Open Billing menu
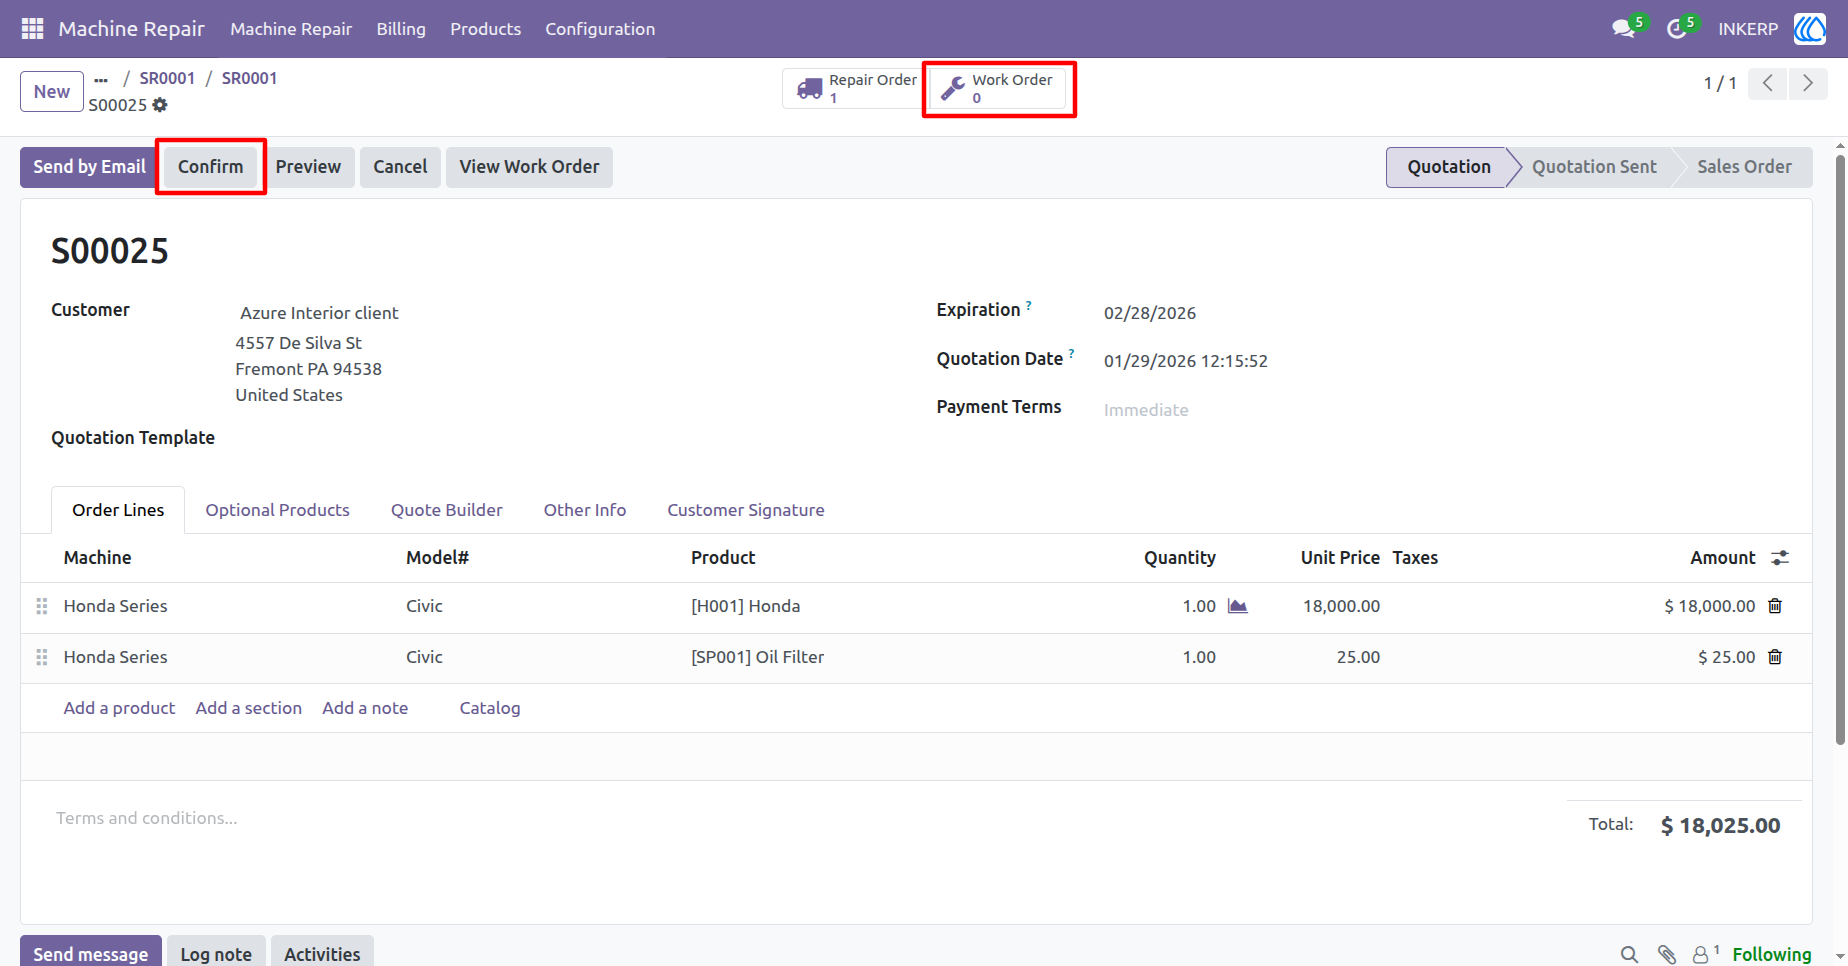1848x966 pixels. tap(401, 29)
